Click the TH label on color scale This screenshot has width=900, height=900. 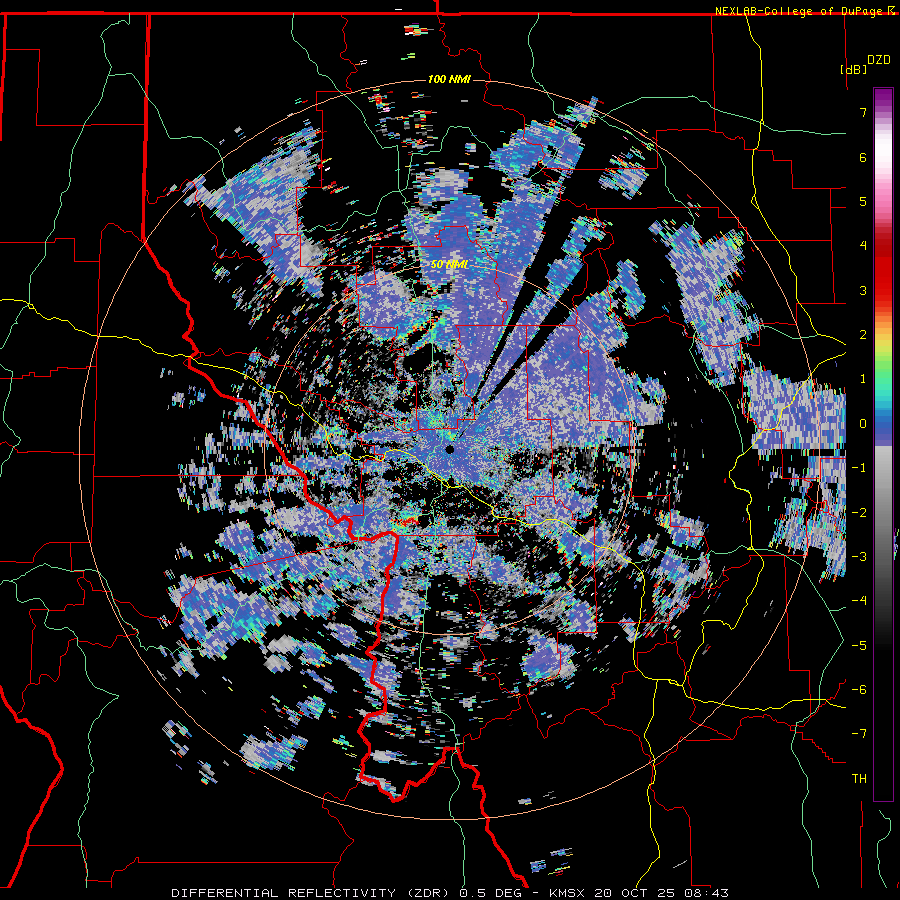click(859, 779)
